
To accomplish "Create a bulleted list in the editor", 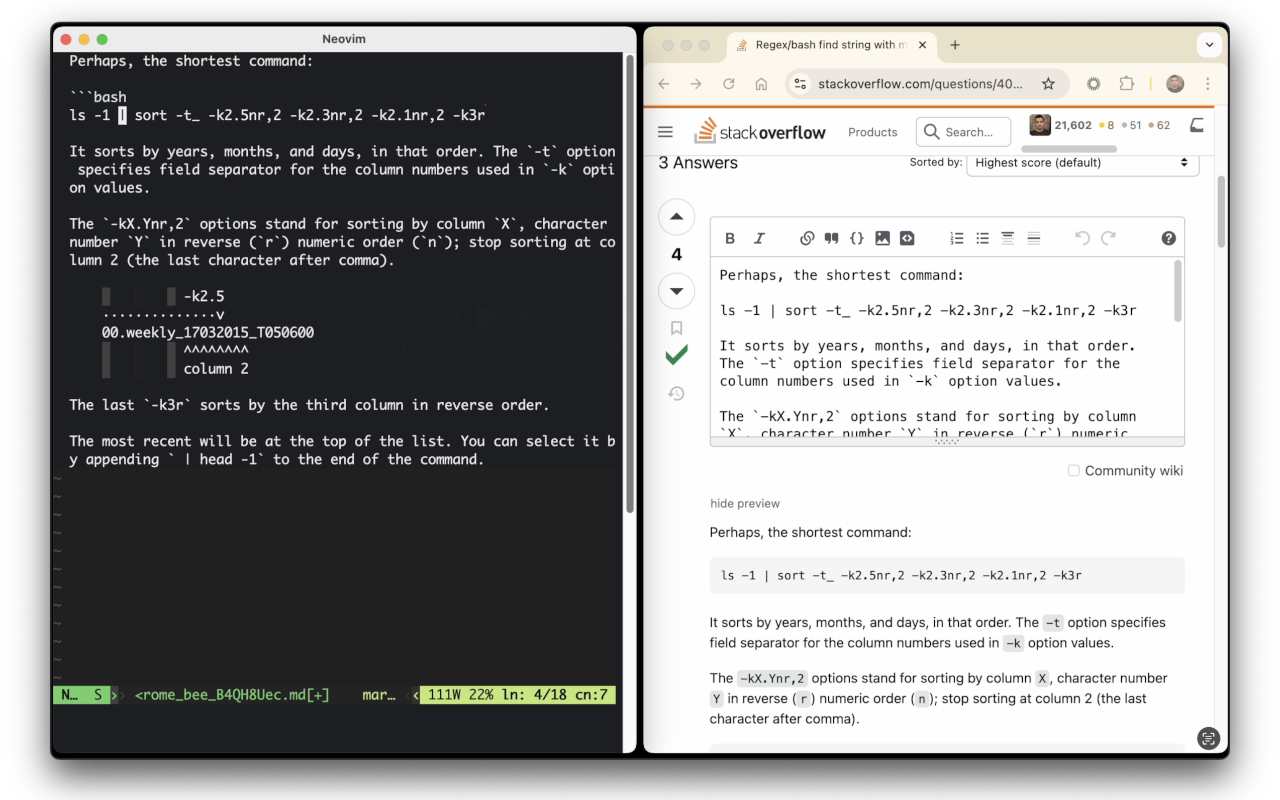I will 982,238.
